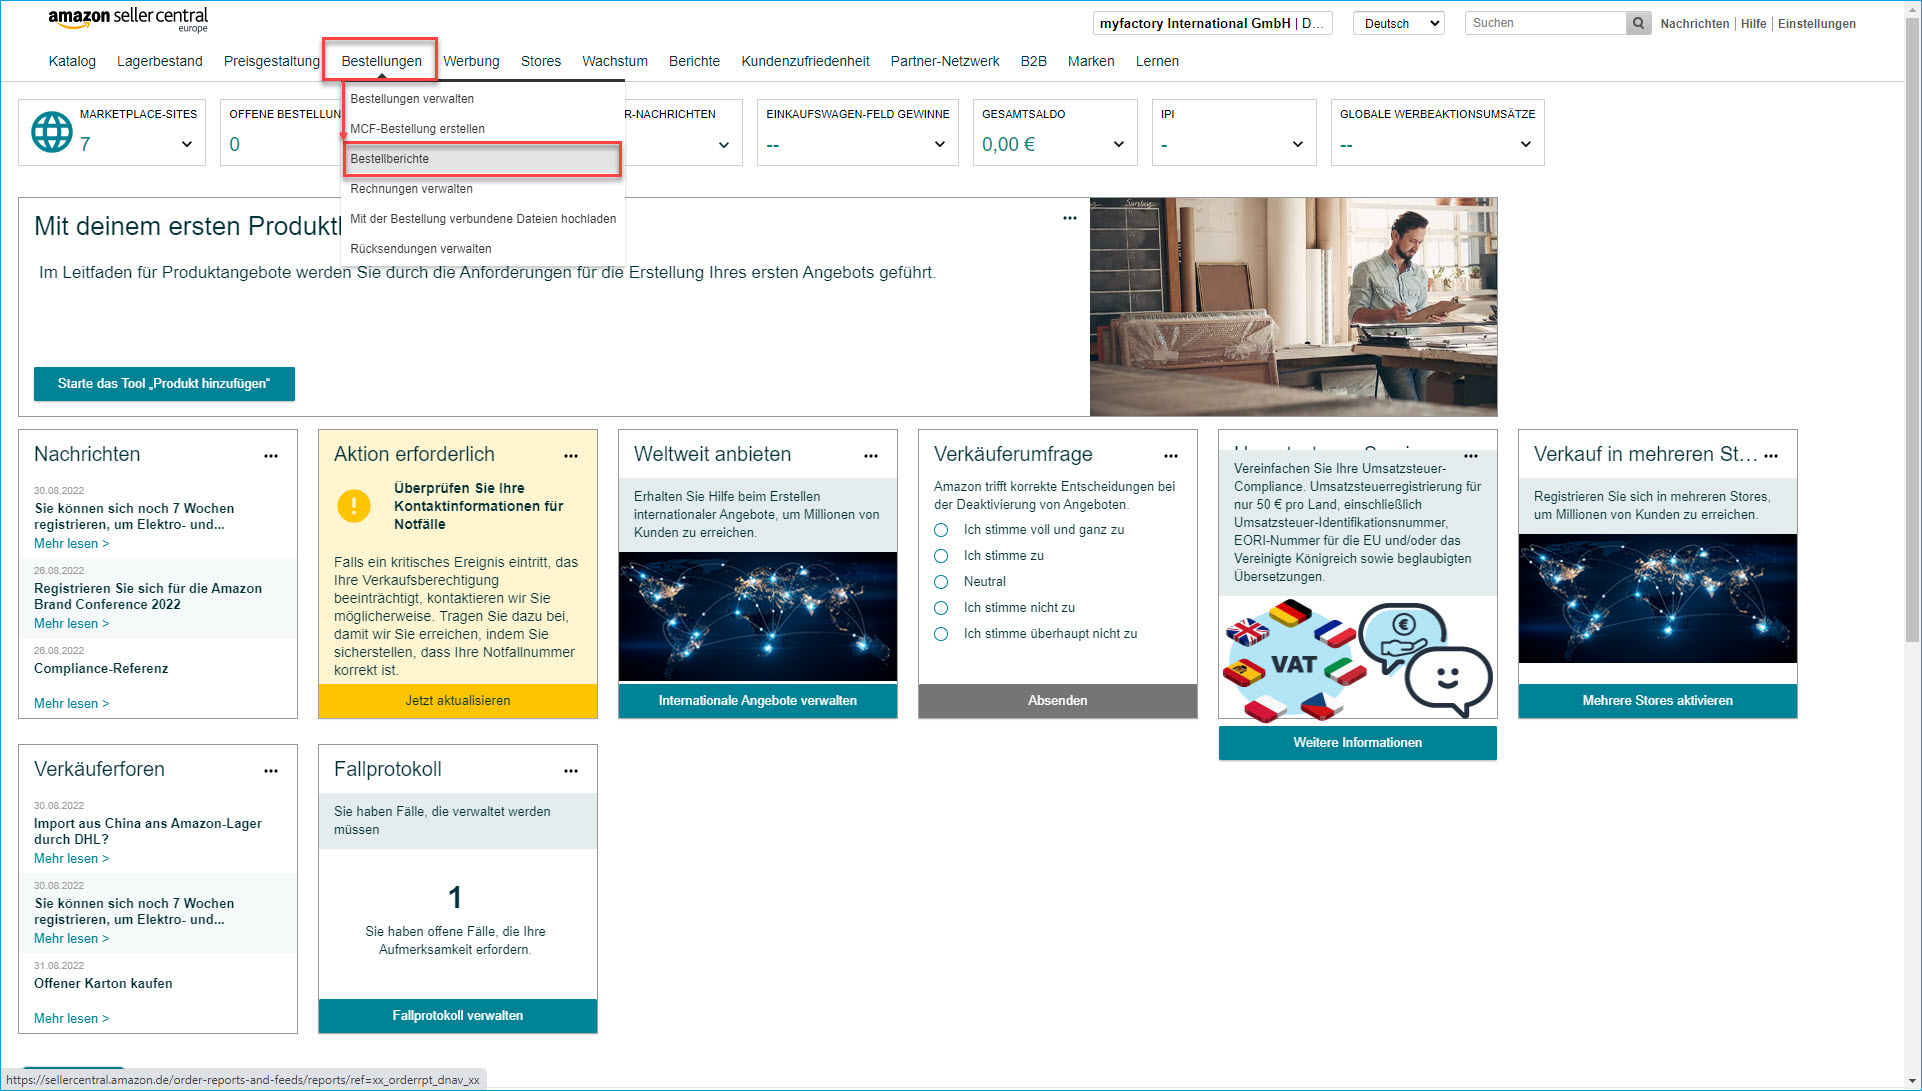Click 'Internationale Angebote verwalten' button
This screenshot has width=1922, height=1091.
tap(758, 701)
